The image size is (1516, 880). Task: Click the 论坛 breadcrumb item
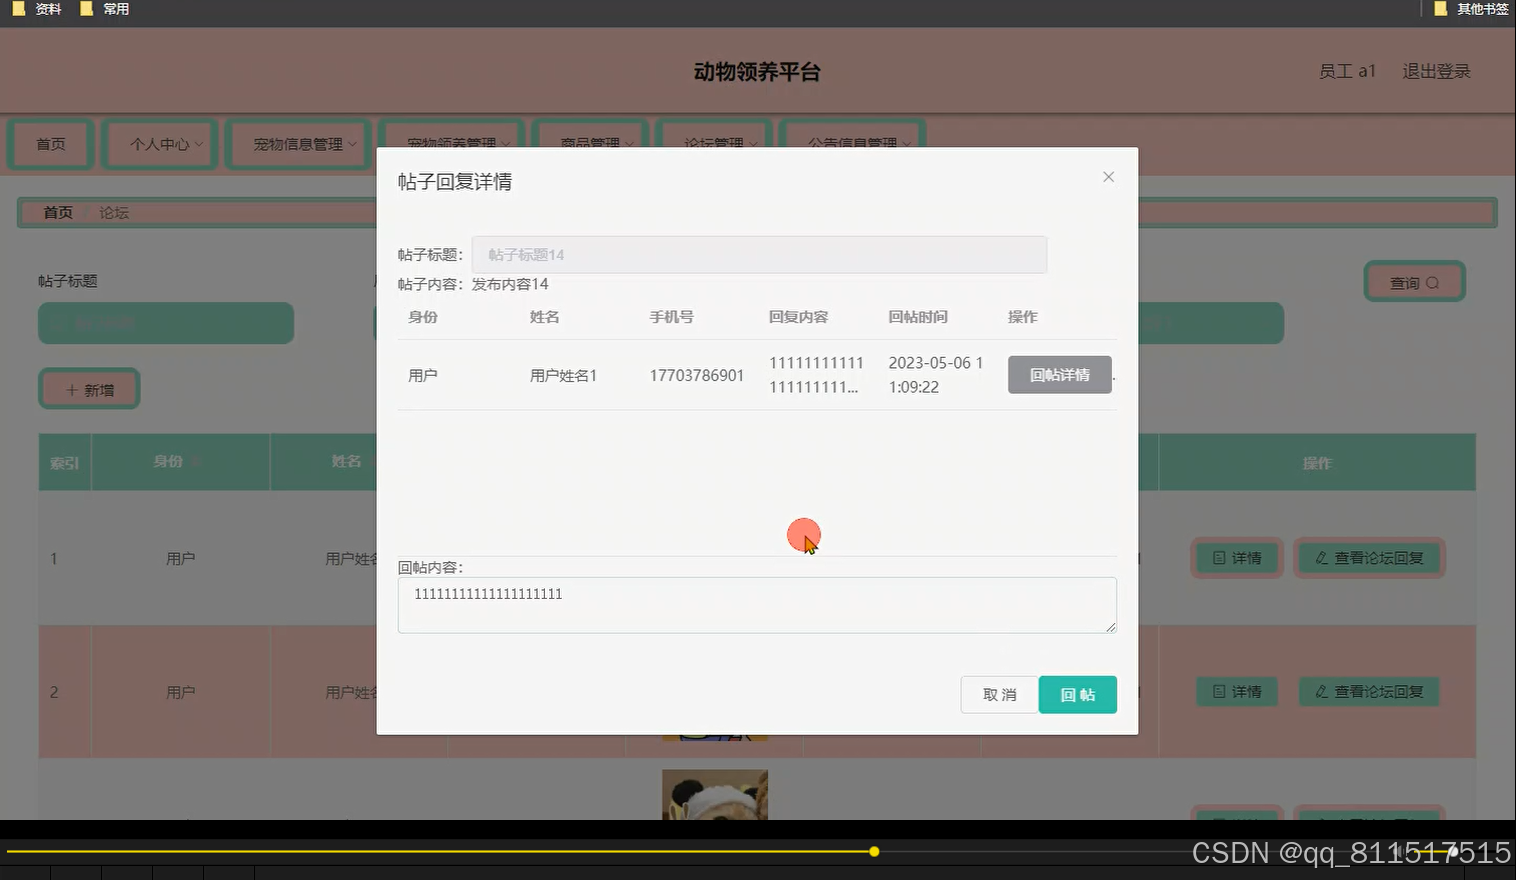pos(113,212)
